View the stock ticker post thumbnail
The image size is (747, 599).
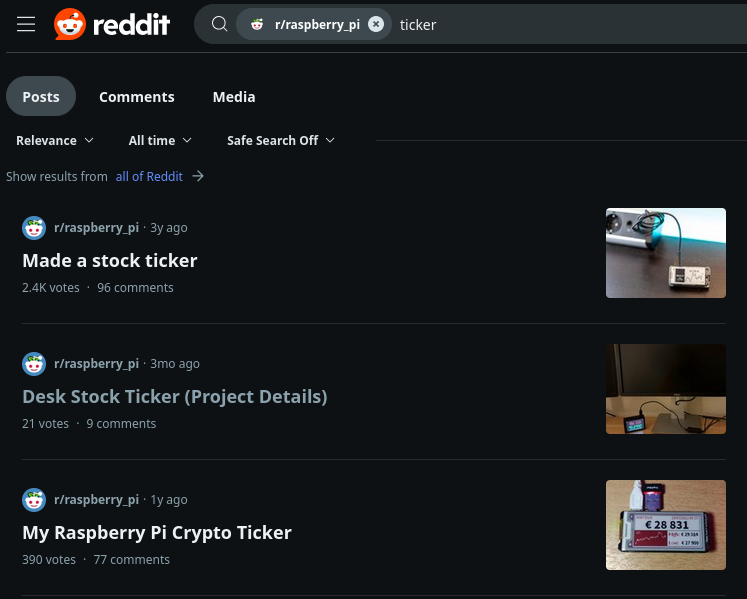pyautogui.click(x=666, y=253)
